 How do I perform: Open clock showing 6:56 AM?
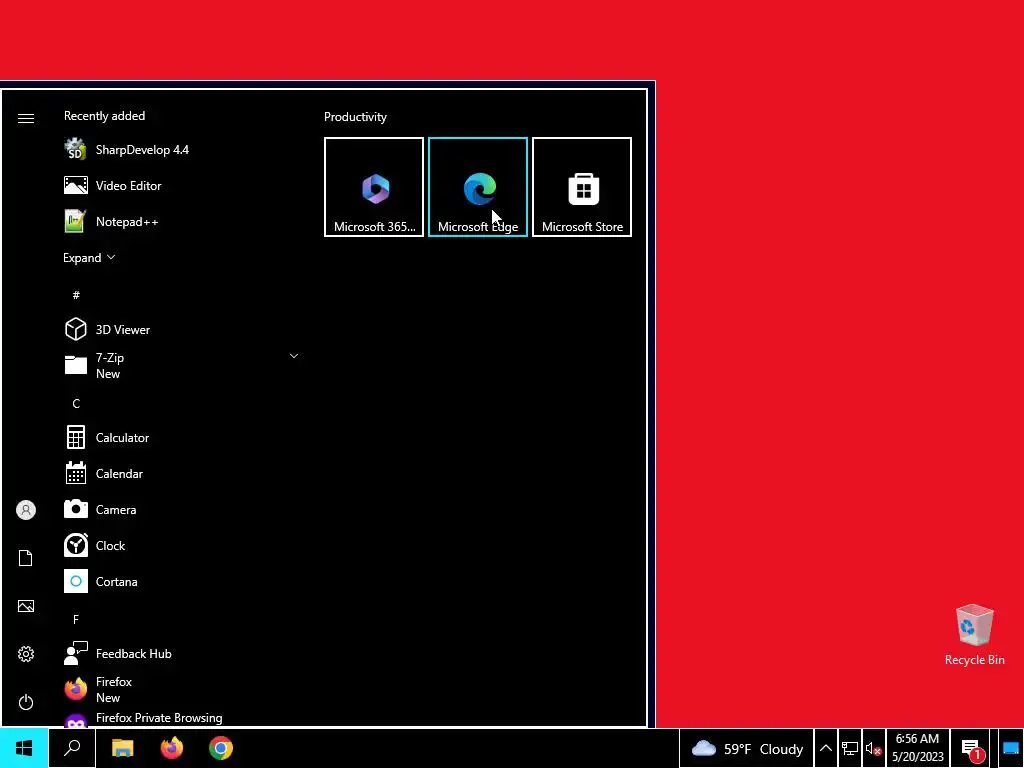click(x=918, y=748)
